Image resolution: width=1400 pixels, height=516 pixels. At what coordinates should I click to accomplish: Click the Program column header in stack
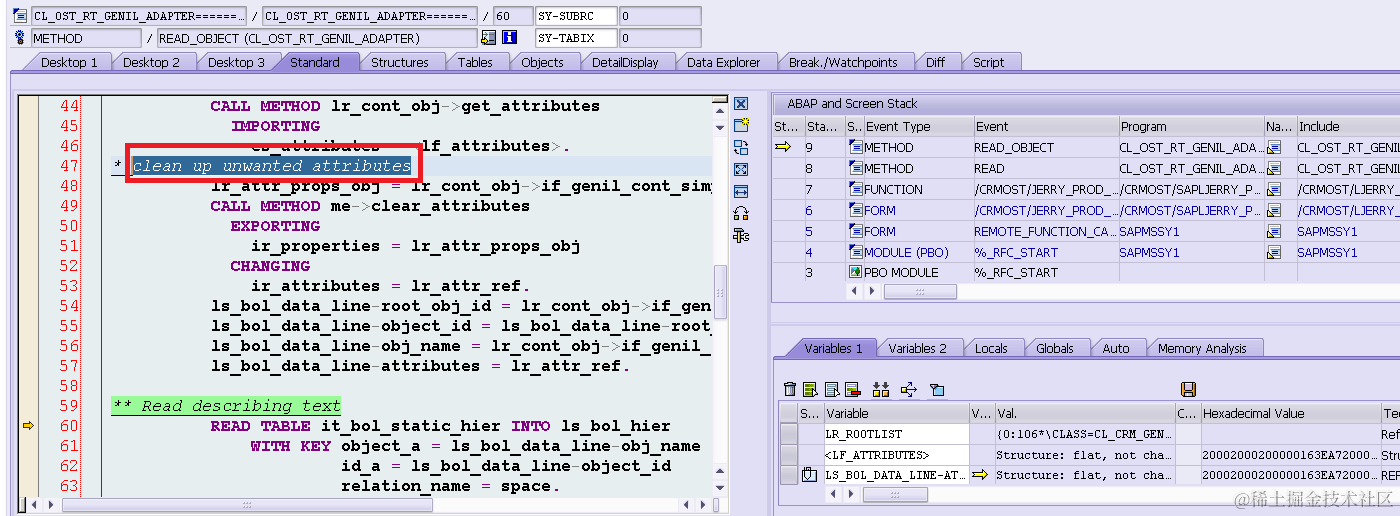1190,127
